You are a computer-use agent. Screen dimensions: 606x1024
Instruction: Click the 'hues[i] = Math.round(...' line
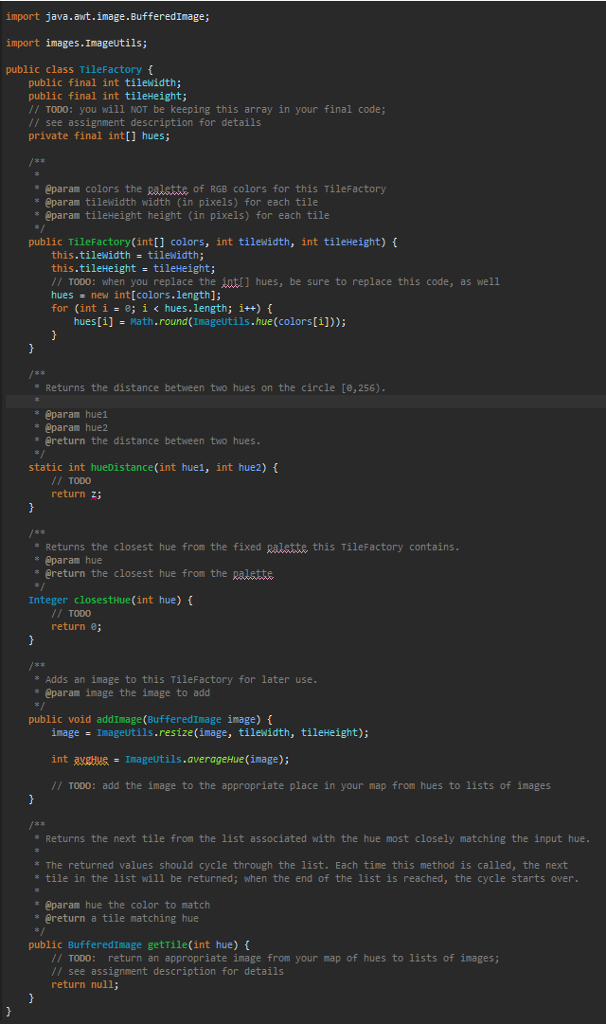pos(210,321)
